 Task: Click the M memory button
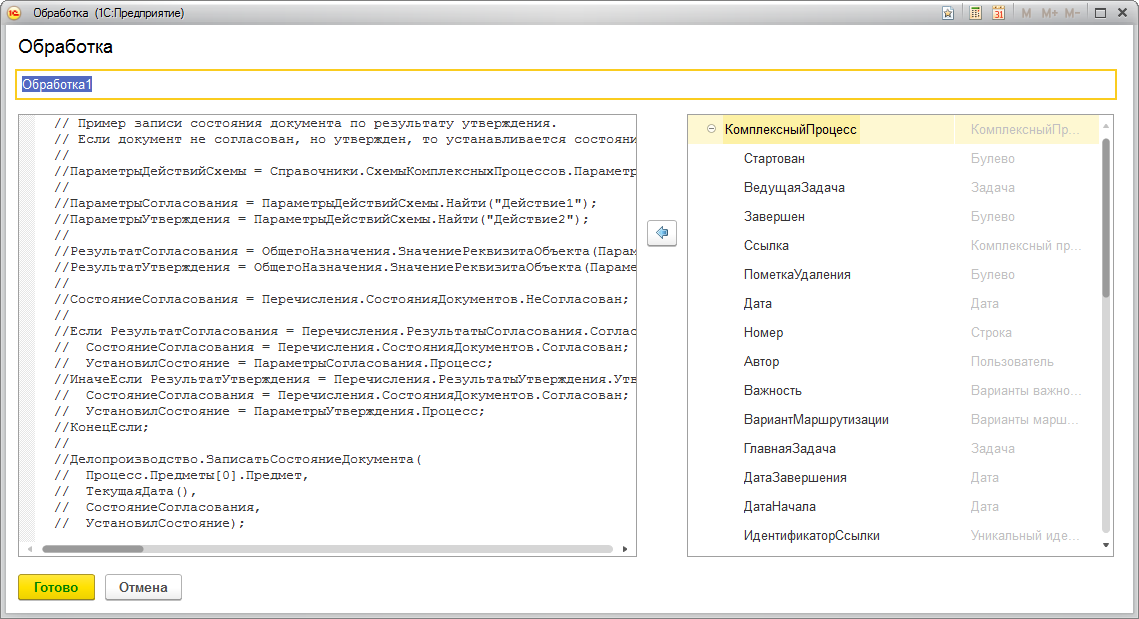(1026, 13)
